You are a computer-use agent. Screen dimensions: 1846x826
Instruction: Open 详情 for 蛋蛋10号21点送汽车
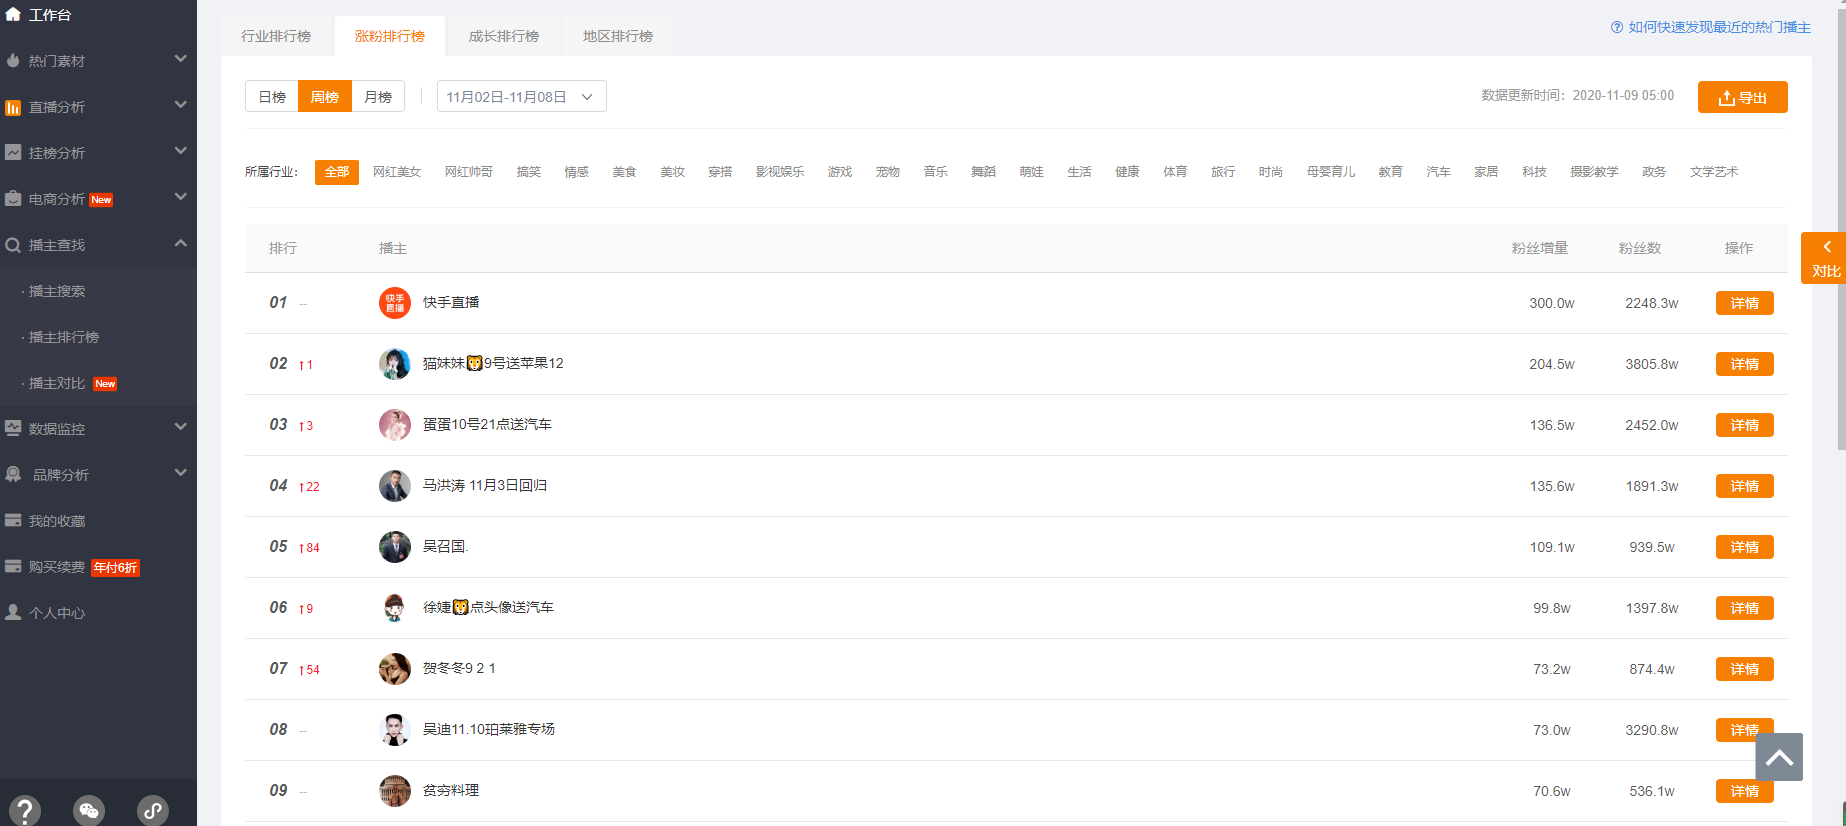1744,425
